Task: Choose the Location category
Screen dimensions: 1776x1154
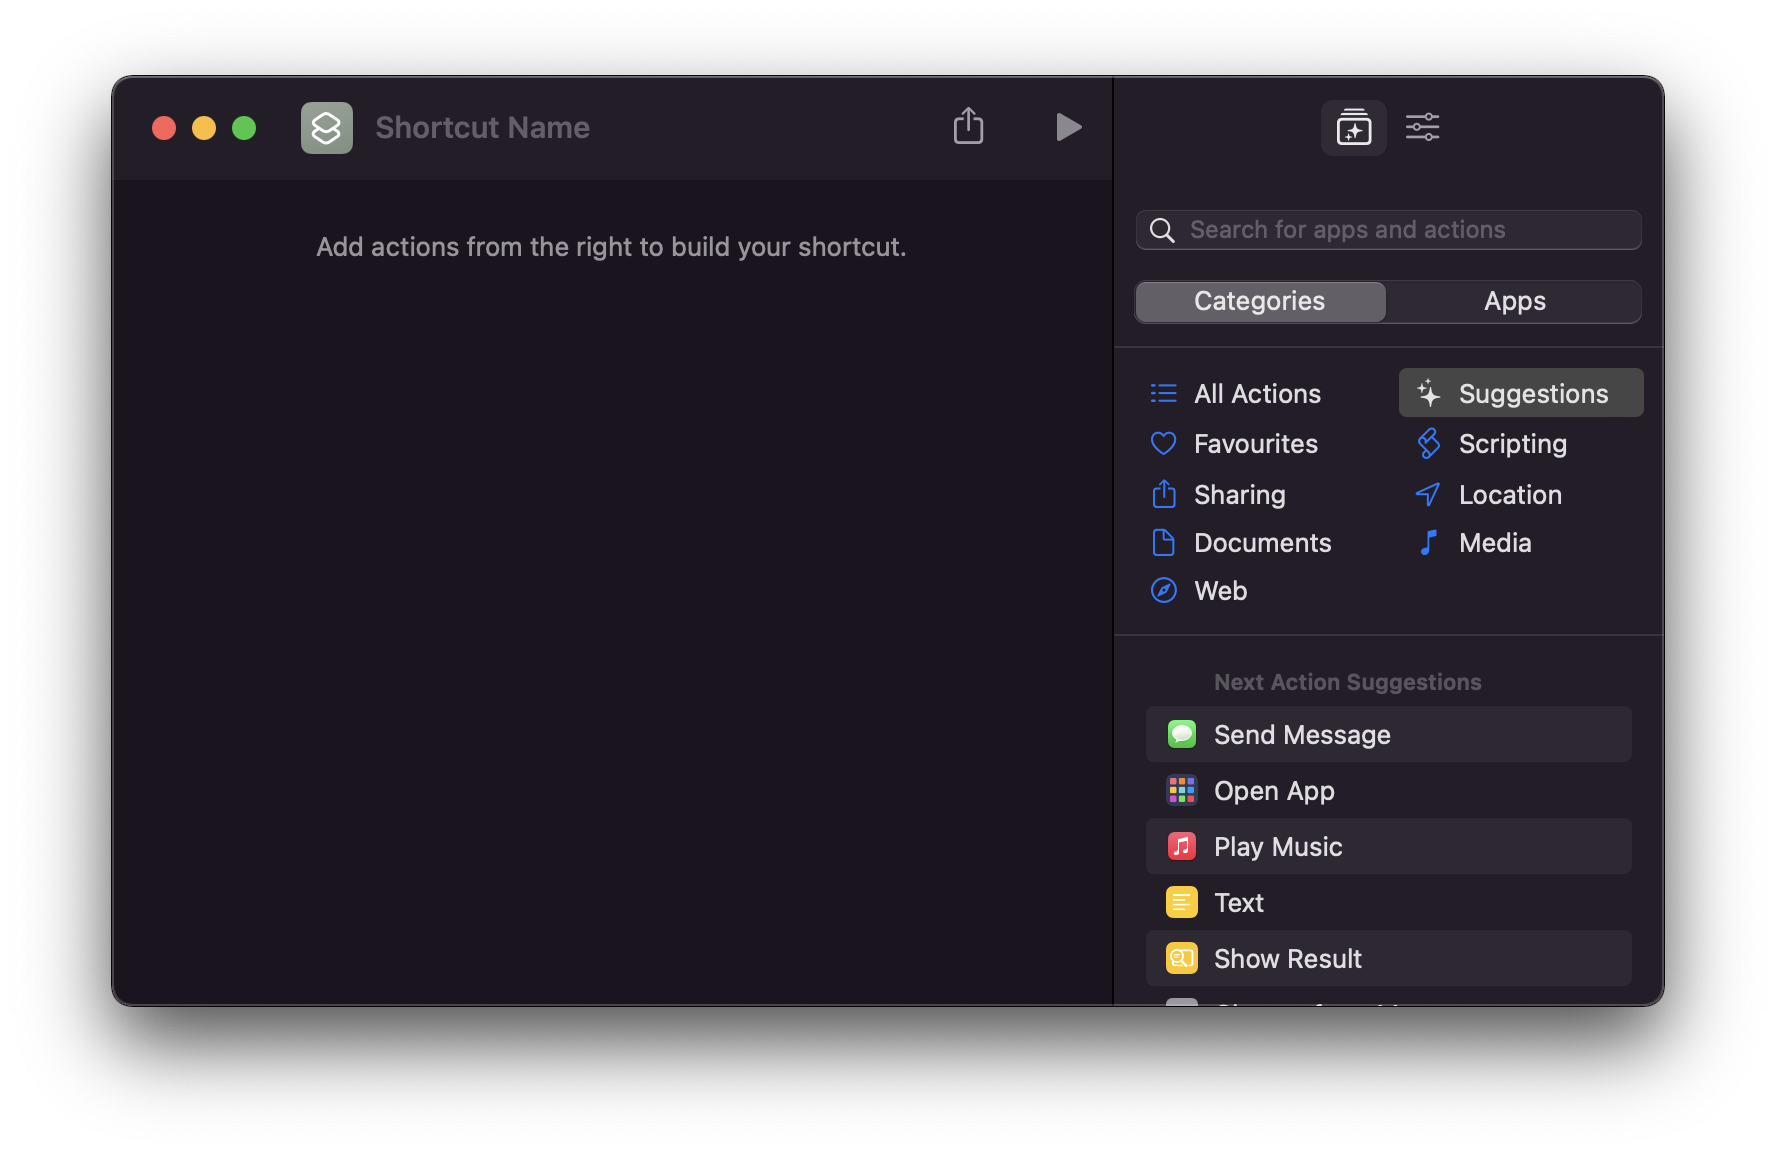Action: pos(1509,495)
